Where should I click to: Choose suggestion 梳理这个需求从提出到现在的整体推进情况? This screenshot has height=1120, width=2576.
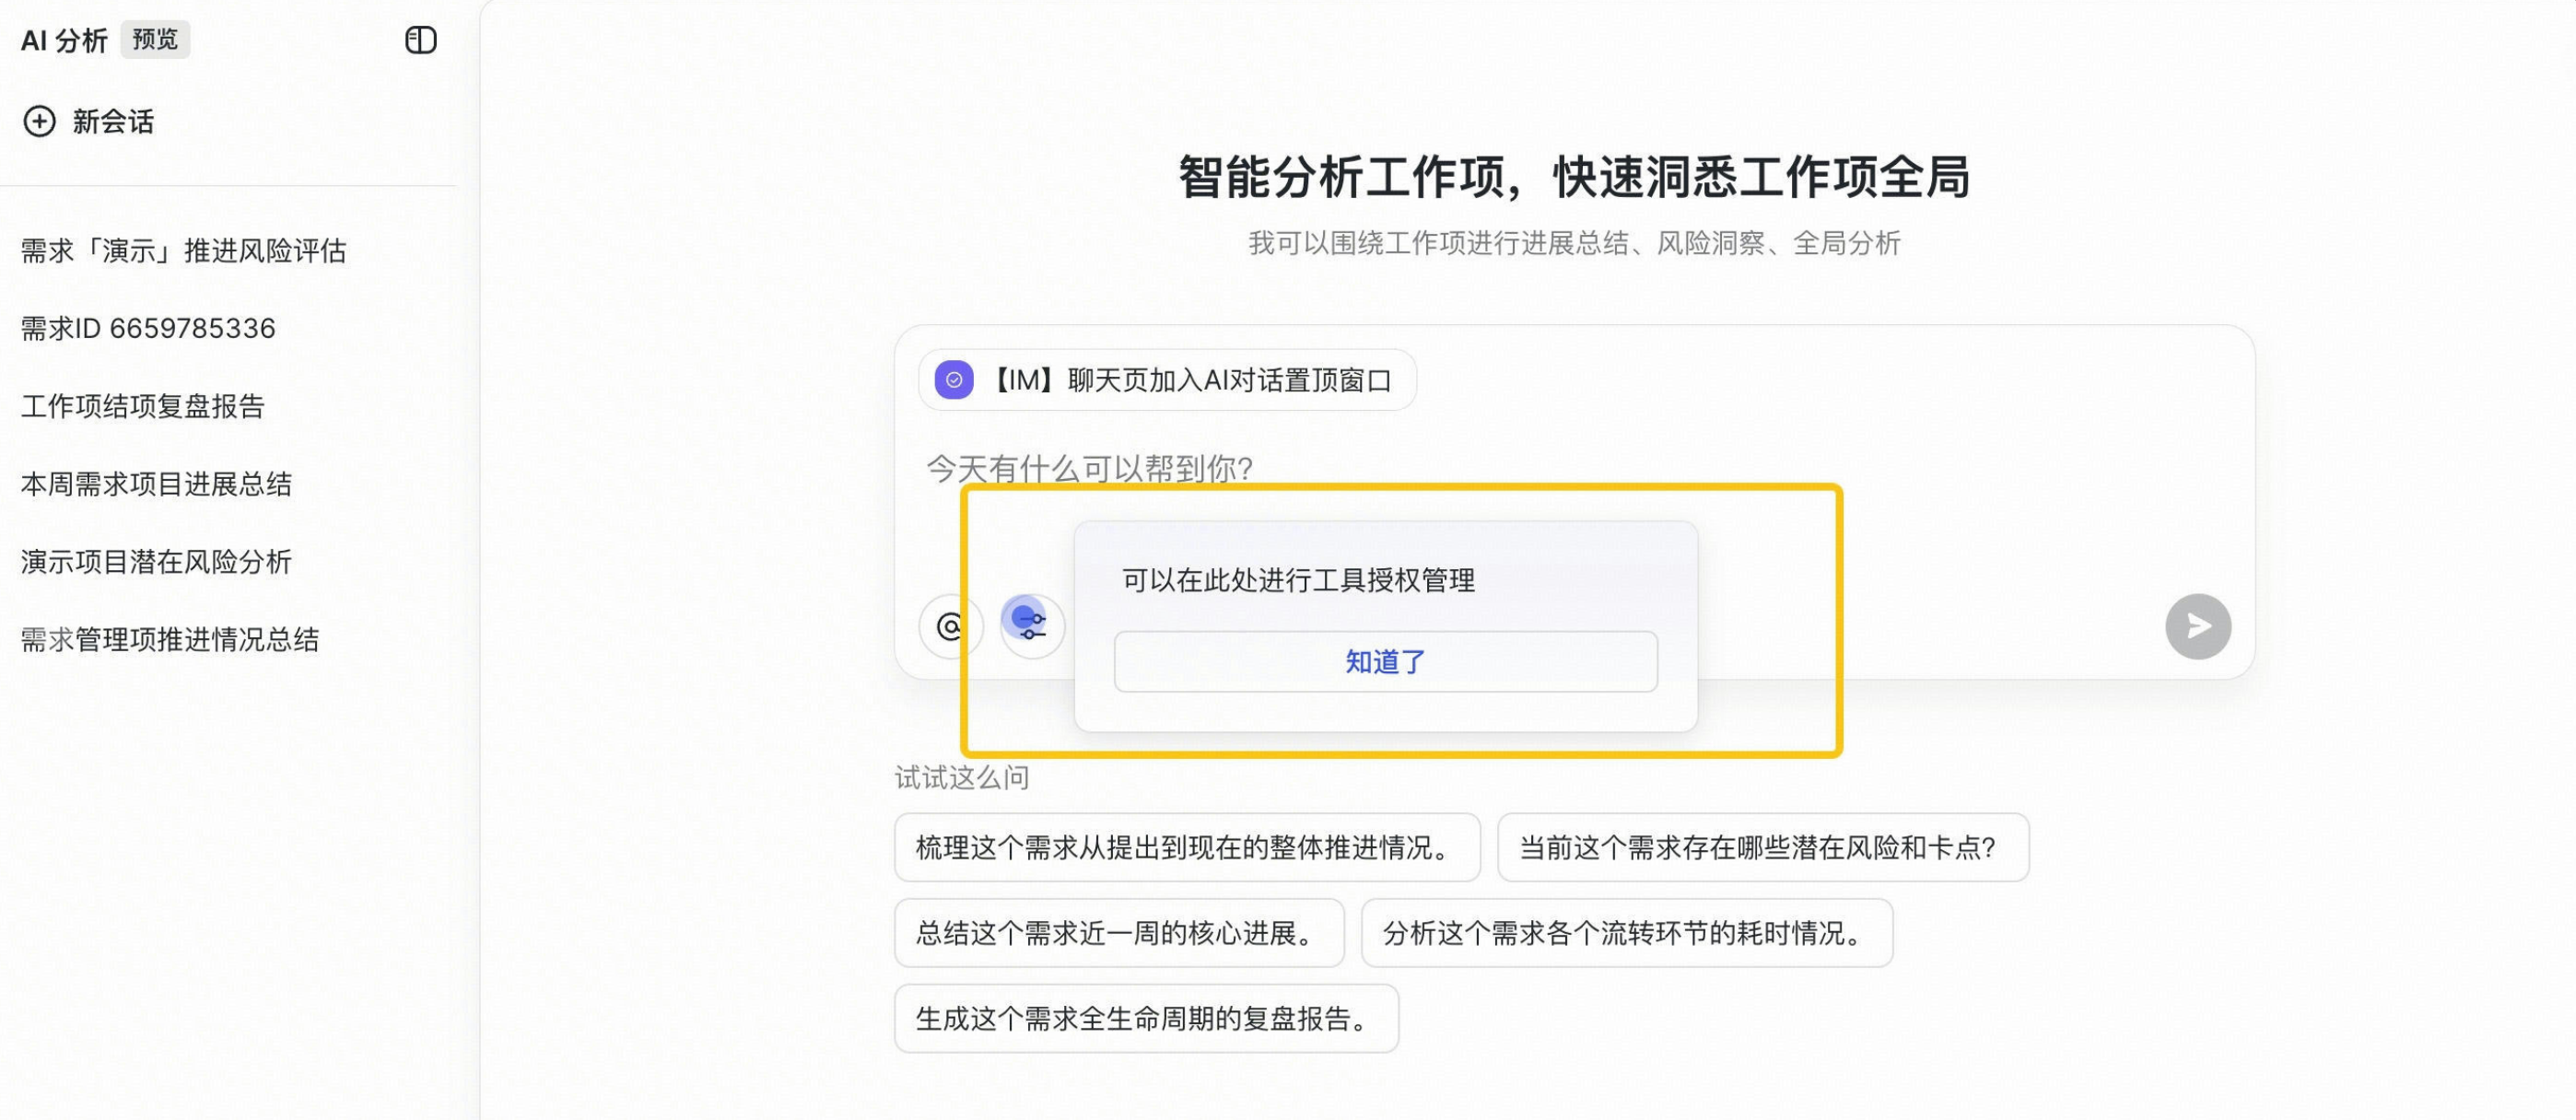click(x=1187, y=847)
